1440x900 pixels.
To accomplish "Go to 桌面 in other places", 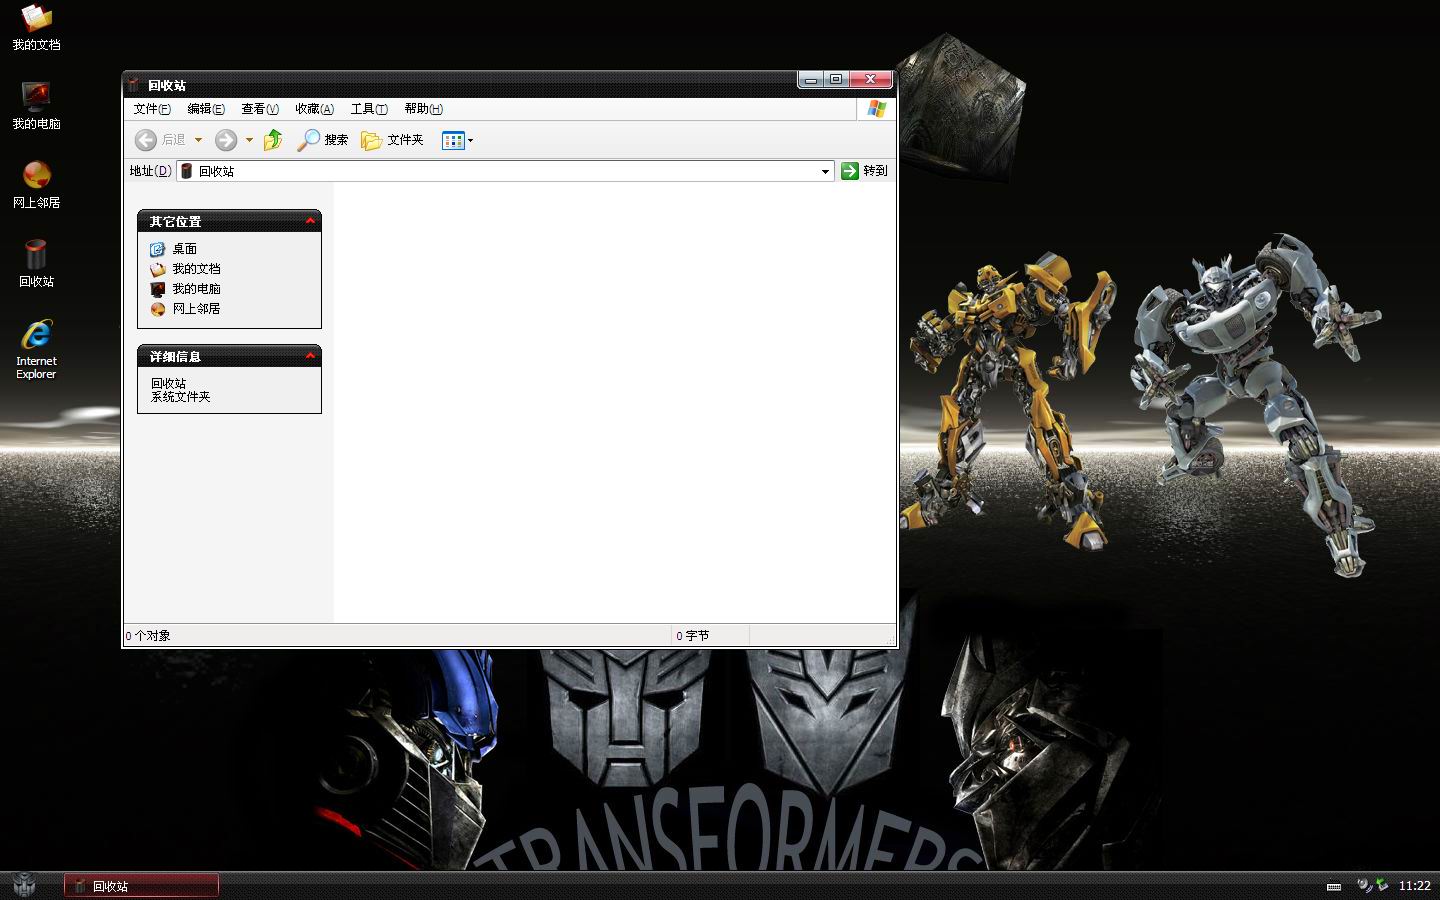I will 174,249.
